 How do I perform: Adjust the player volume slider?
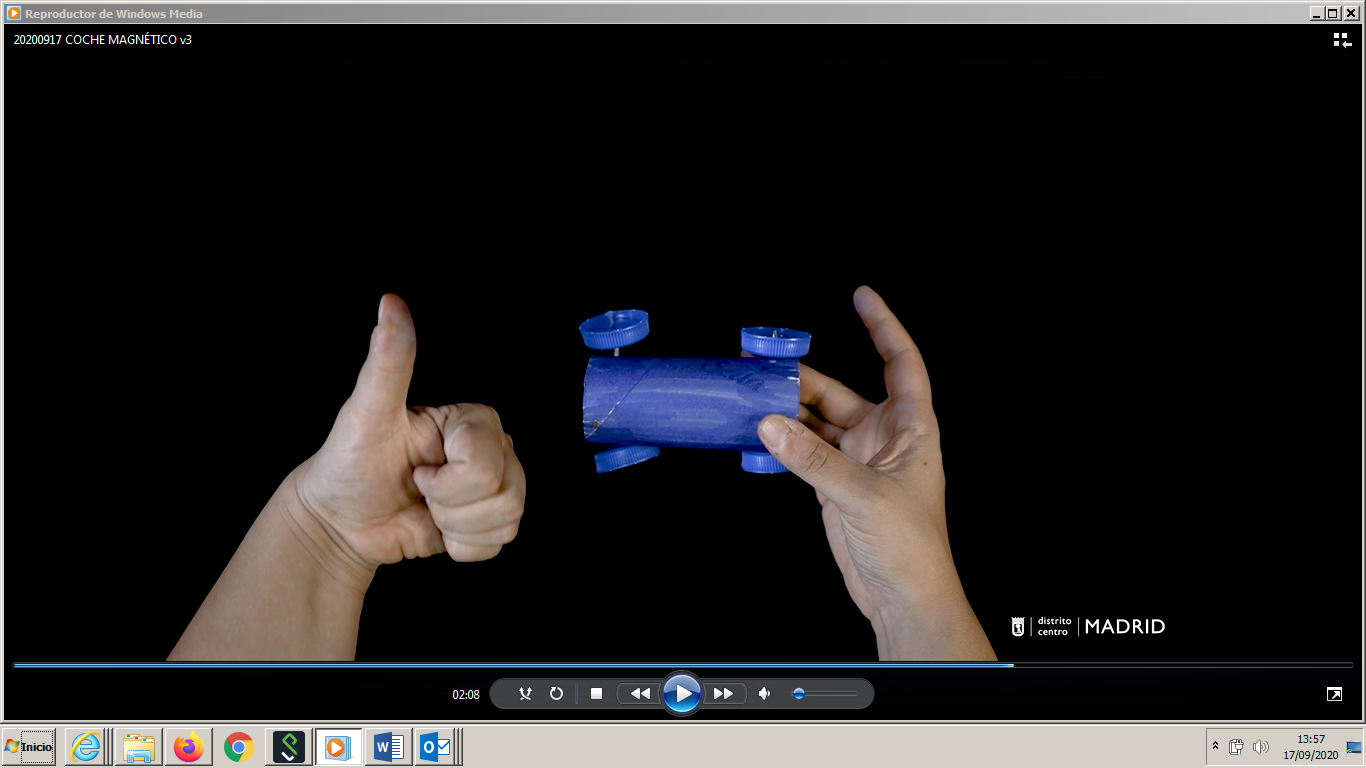click(x=824, y=693)
